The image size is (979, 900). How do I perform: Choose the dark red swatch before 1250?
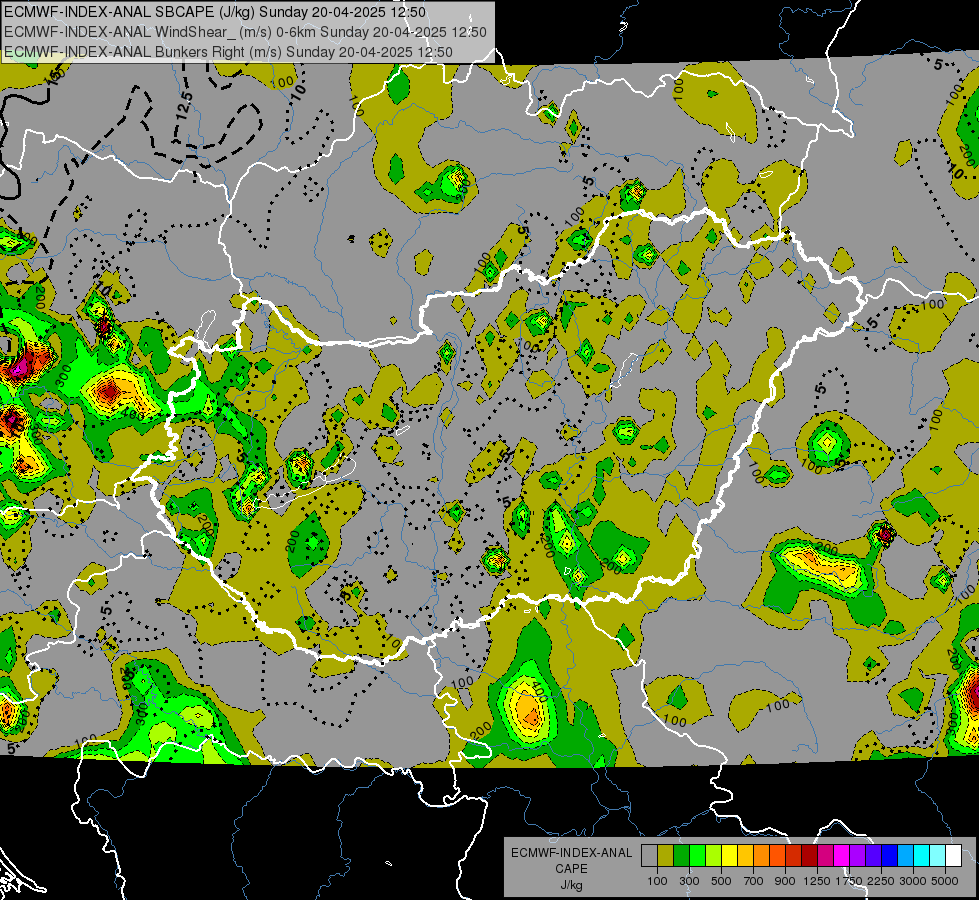[x=810, y=855]
